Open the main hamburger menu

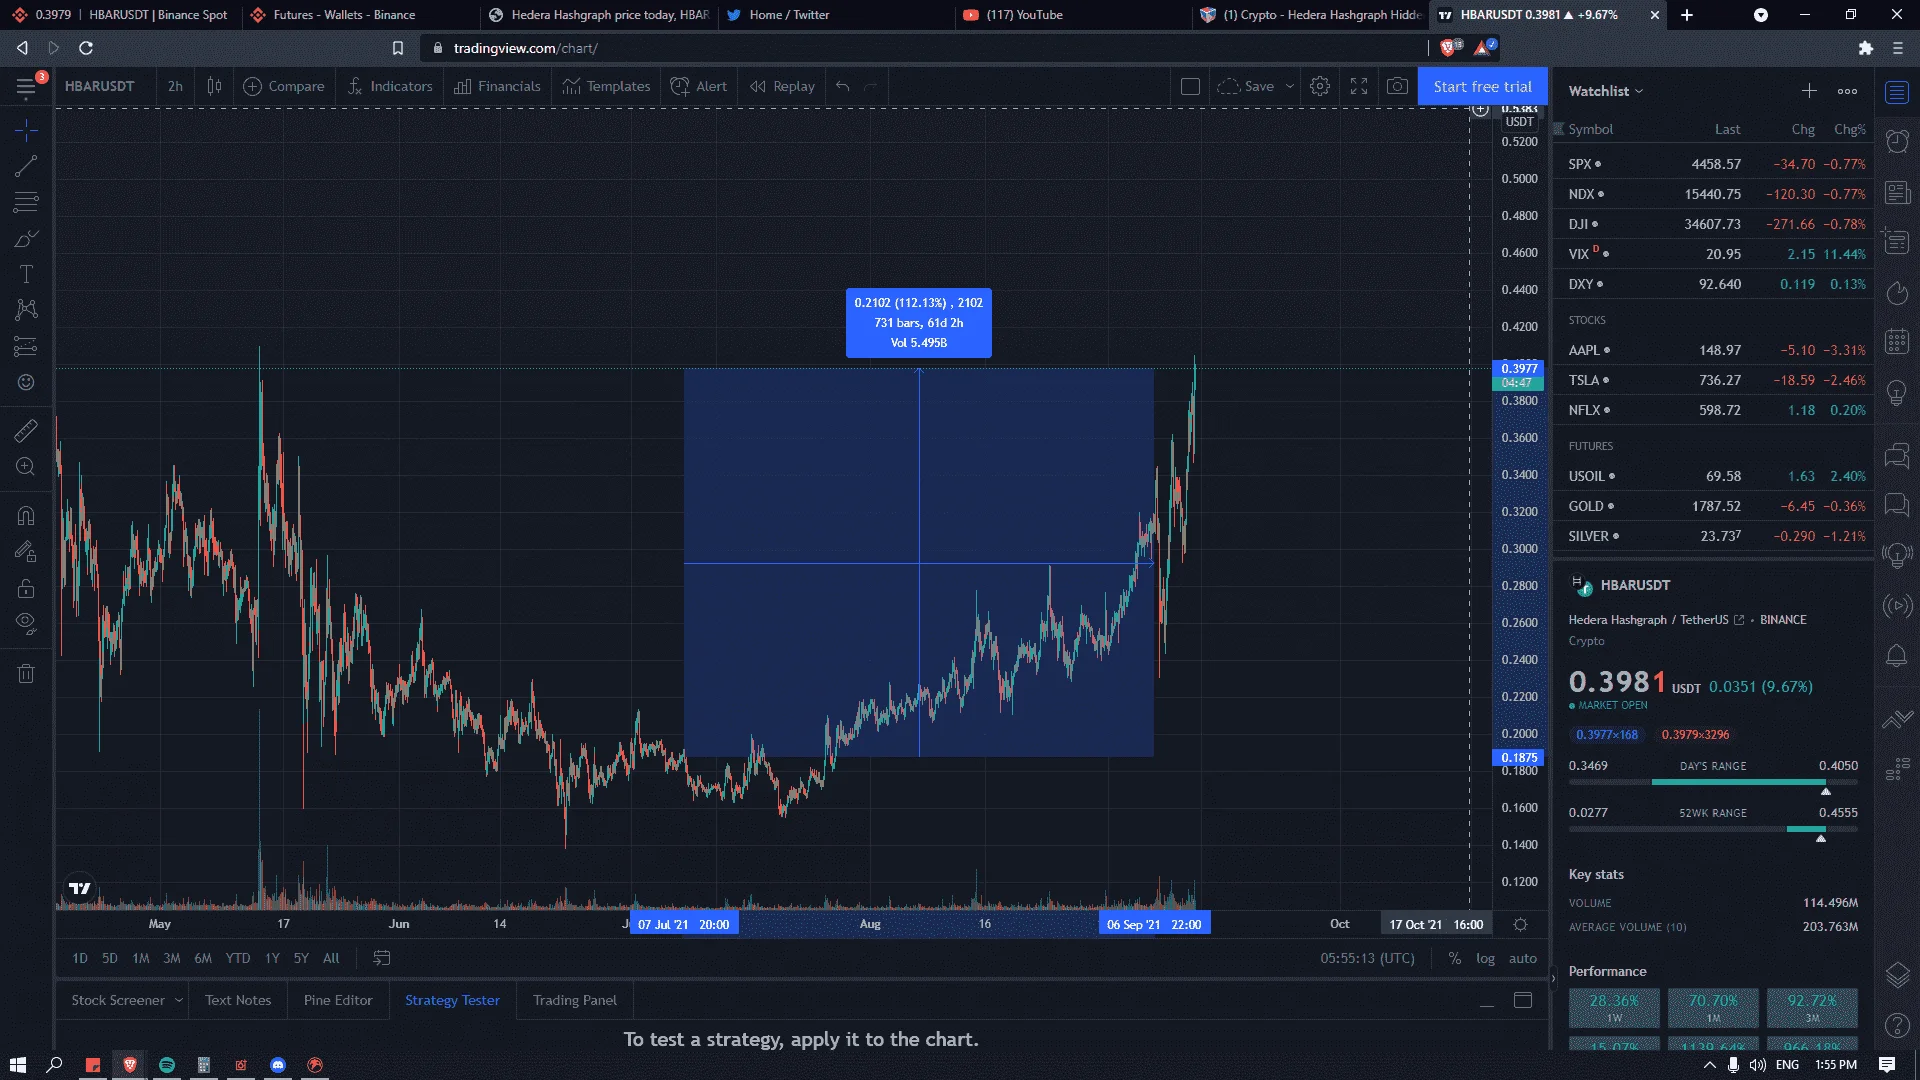tap(26, 87)
